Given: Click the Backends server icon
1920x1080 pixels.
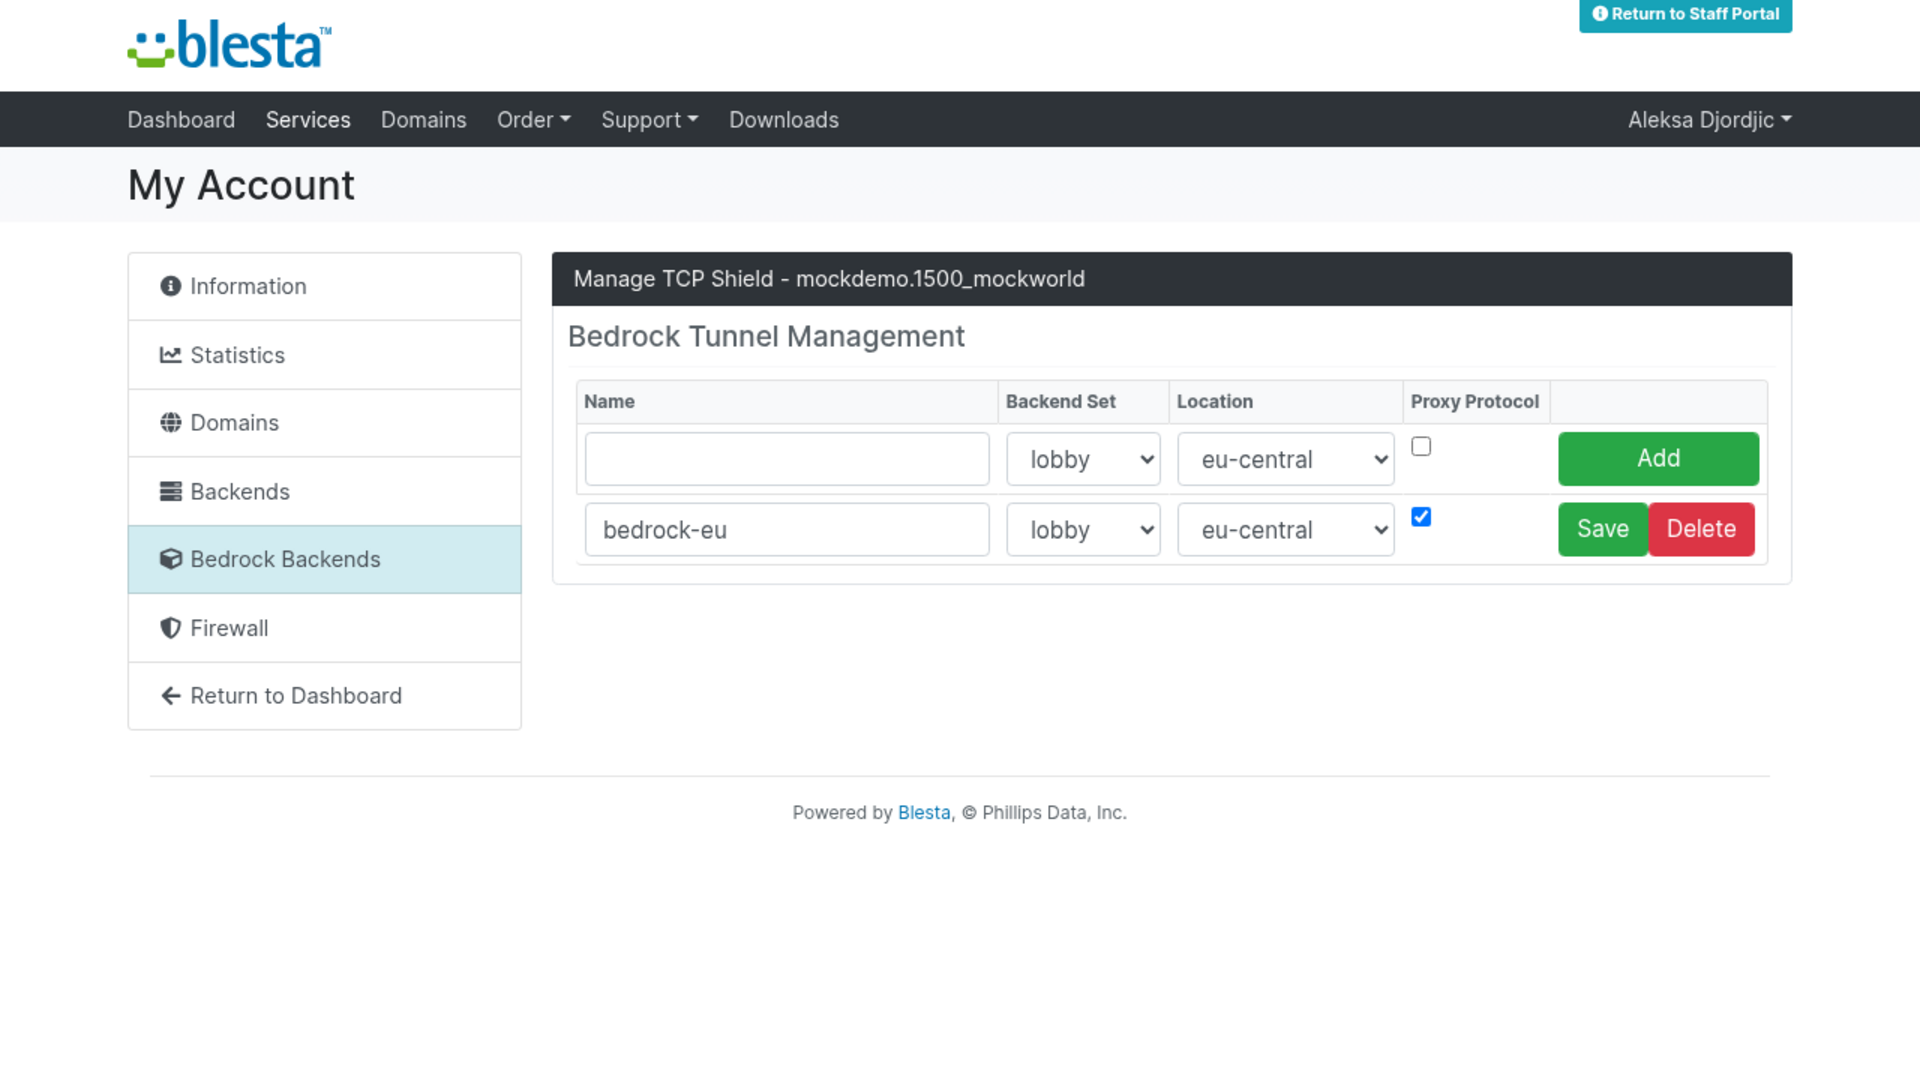Looking at the screenshot, I should [x=171, y=491].
